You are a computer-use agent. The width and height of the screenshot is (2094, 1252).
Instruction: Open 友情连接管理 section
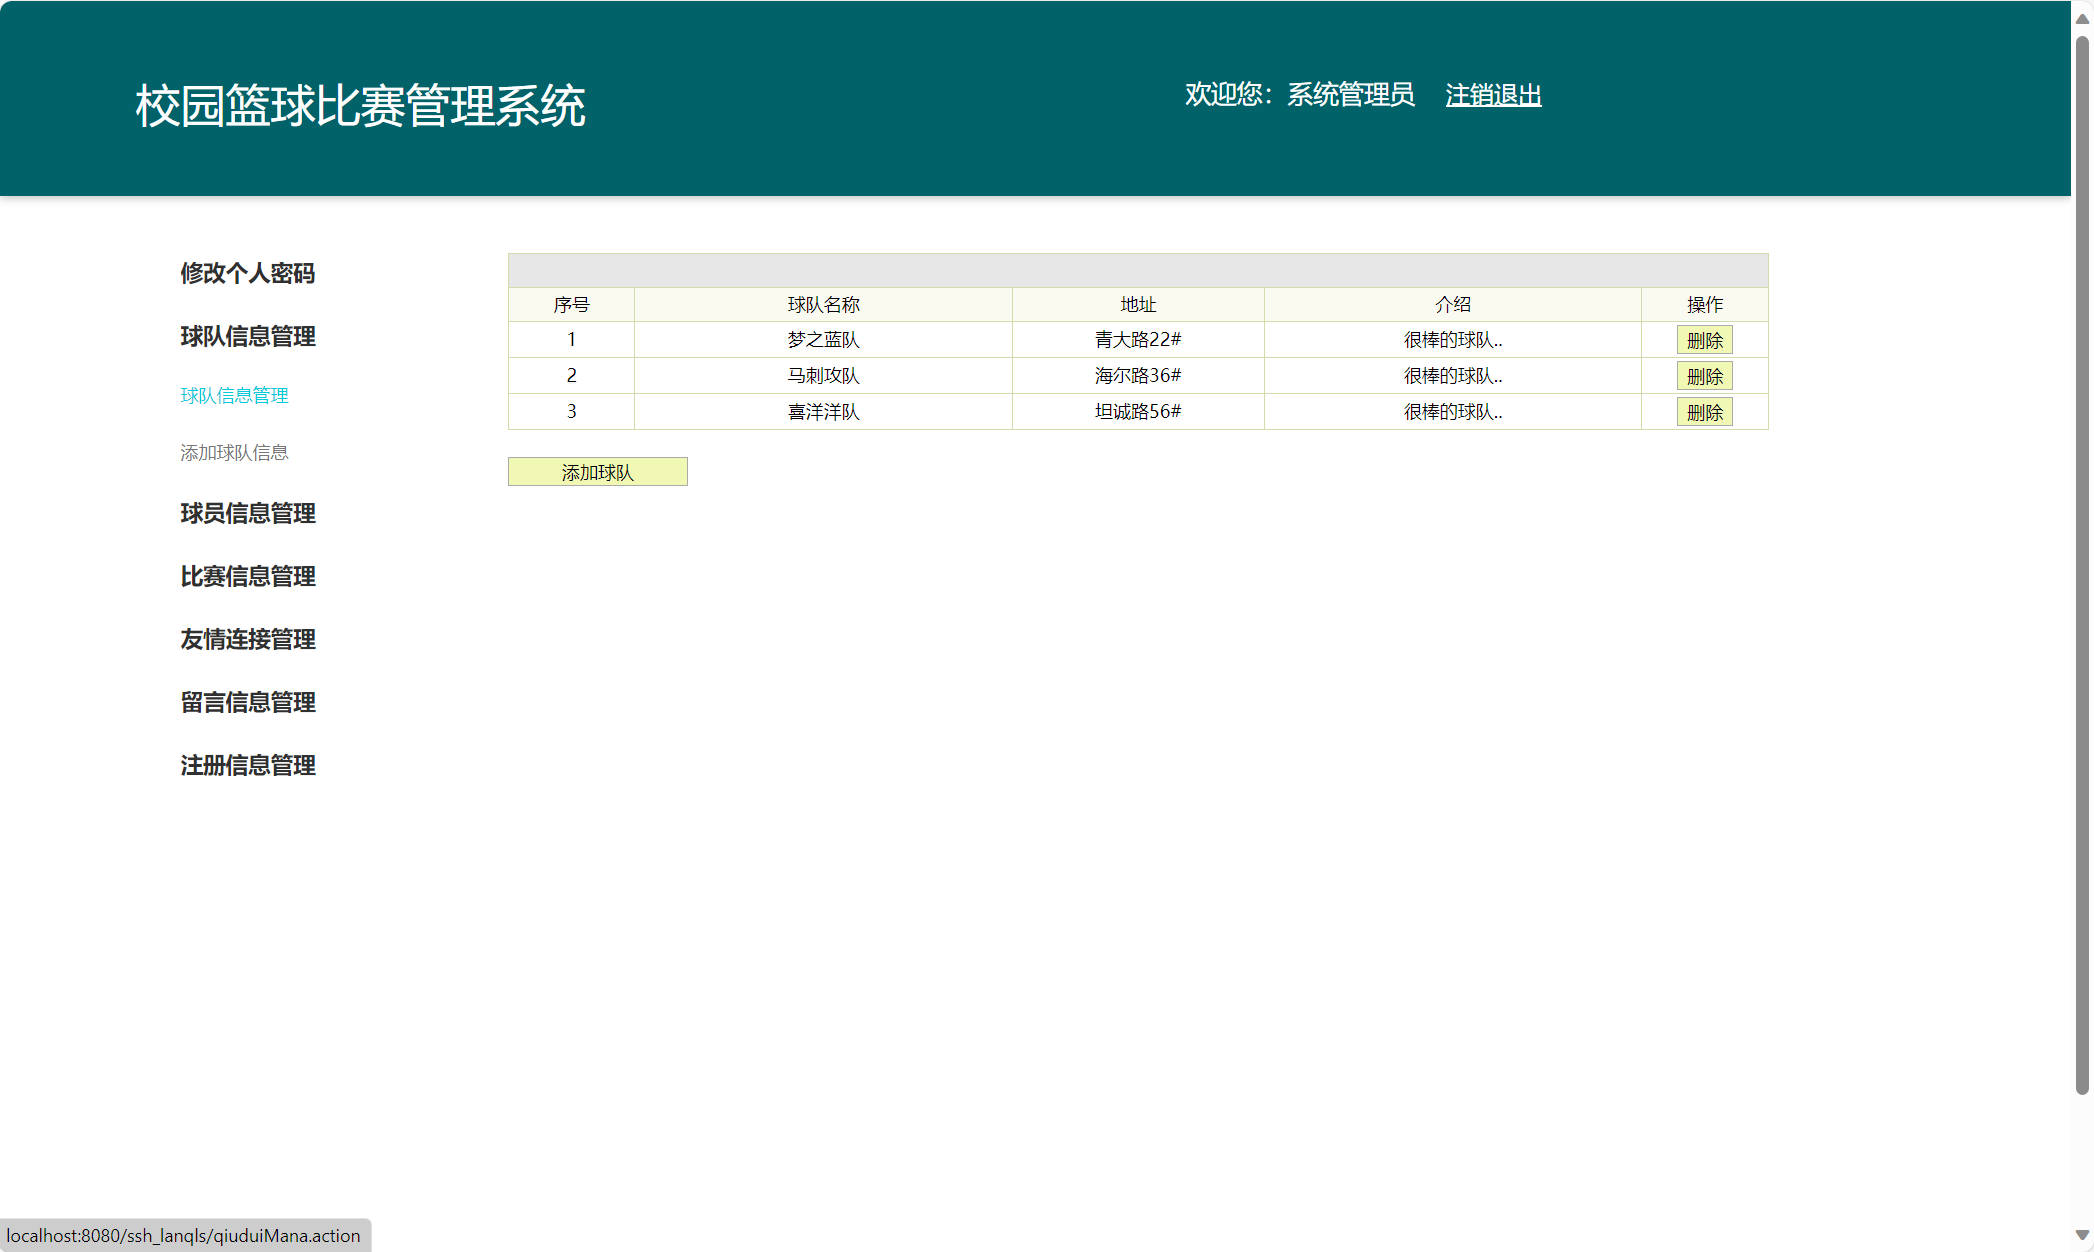(247, 639)
